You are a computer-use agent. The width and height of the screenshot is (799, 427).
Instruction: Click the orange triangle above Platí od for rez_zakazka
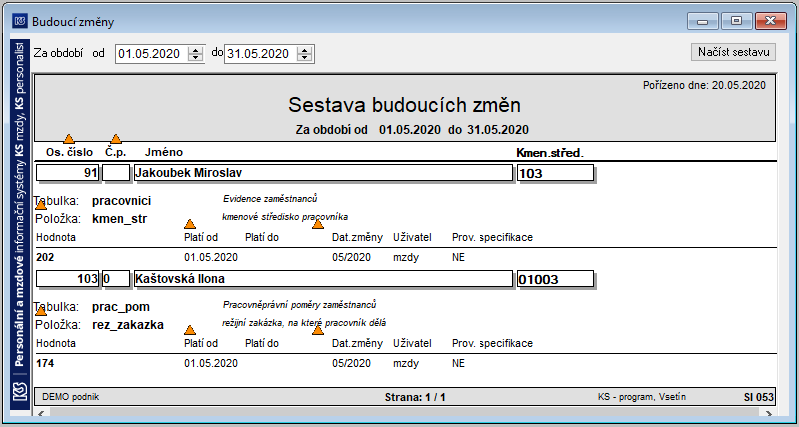click(190, 330)
